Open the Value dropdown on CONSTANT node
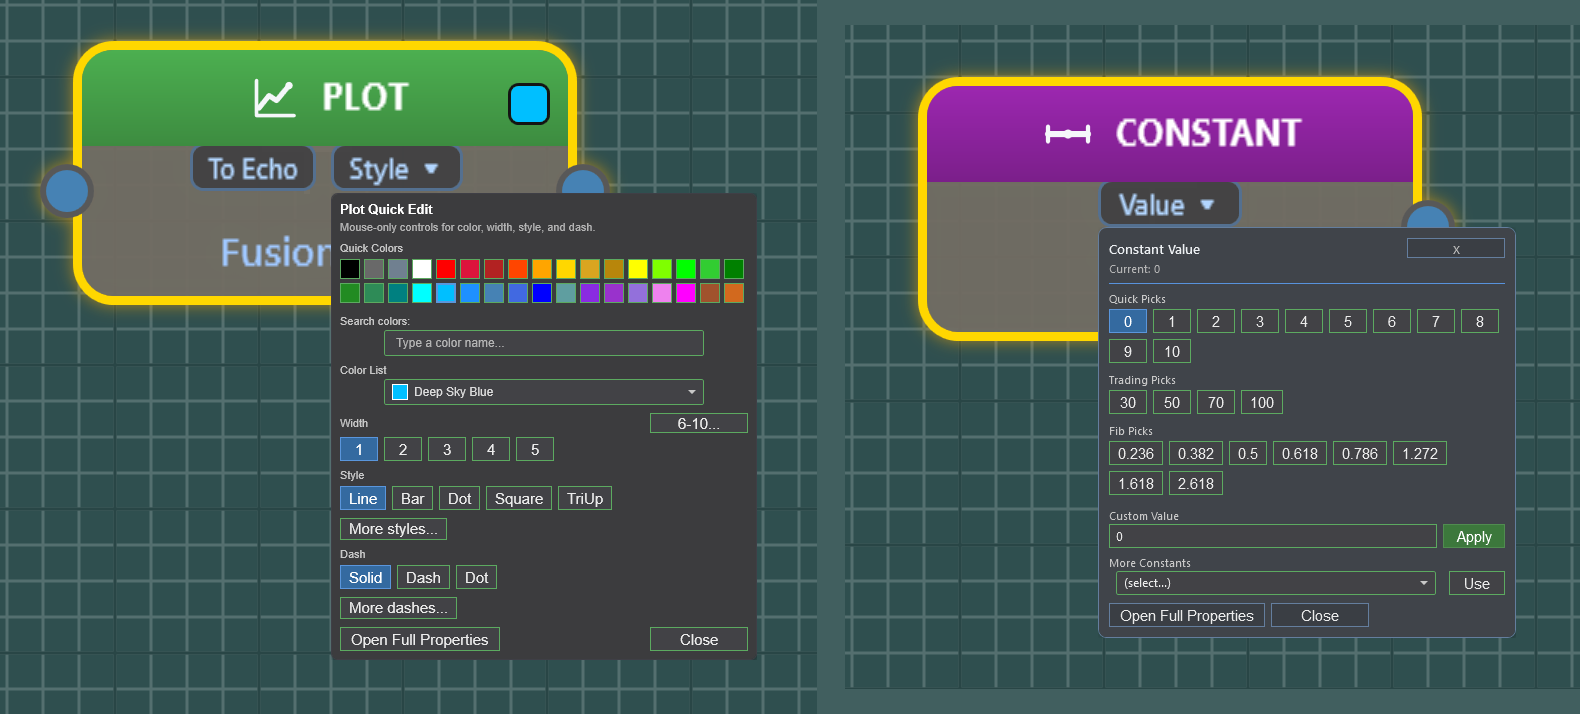The height and width of the screenshot is (714, 1580). (1169, 205)
